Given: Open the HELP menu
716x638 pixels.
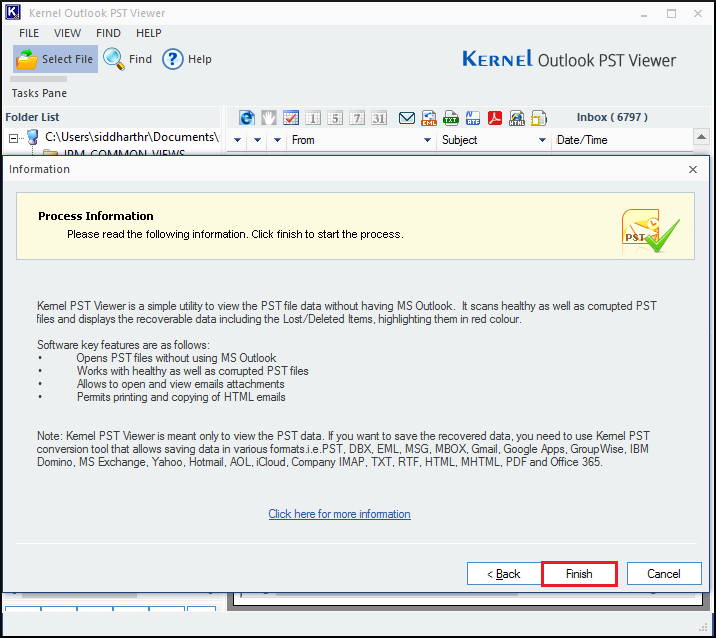Looking at the screenshot, I should pyautogui.click(x=148, y=33).
